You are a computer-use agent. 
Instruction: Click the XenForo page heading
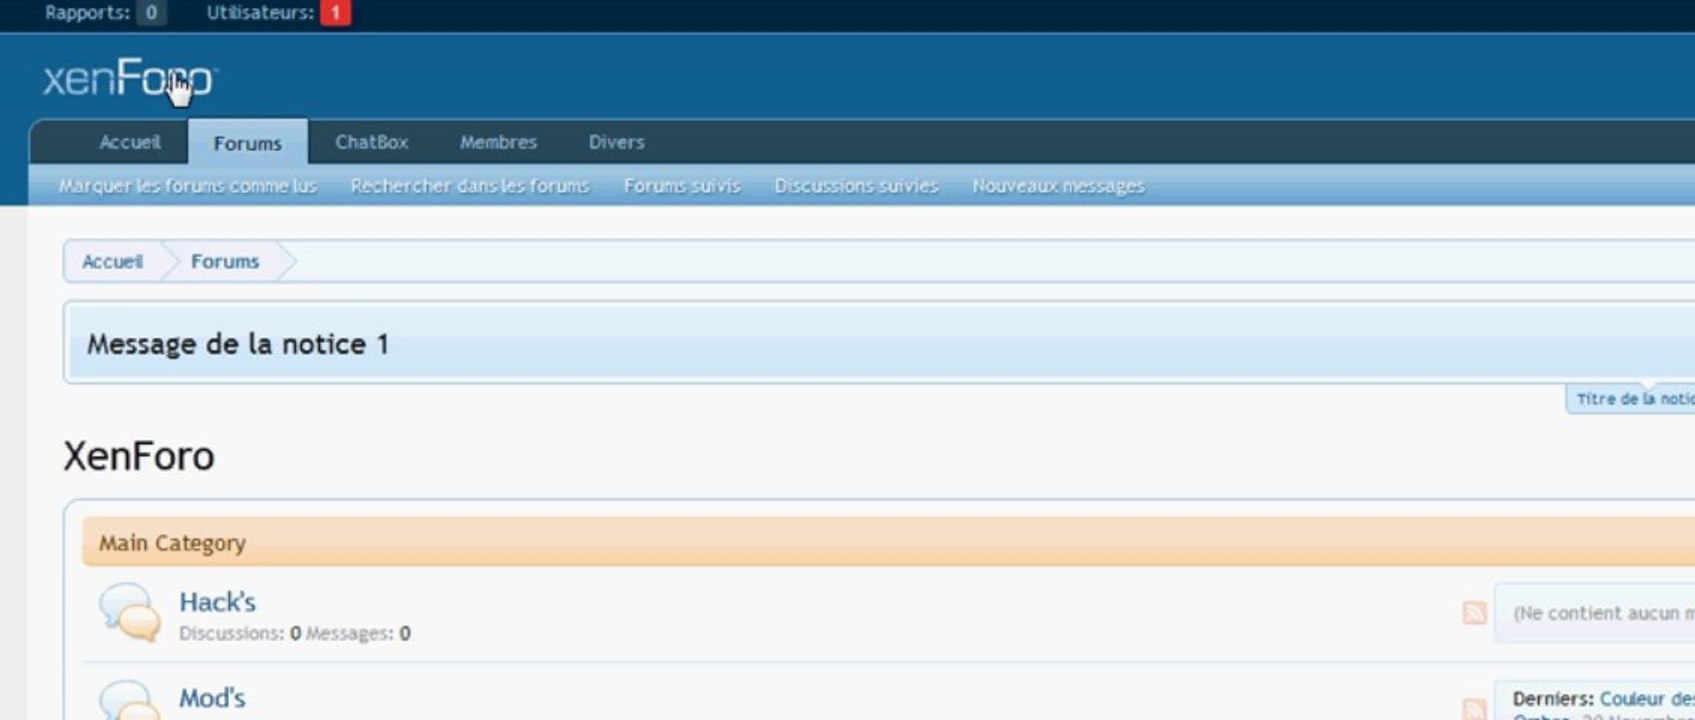coord(139,456)
